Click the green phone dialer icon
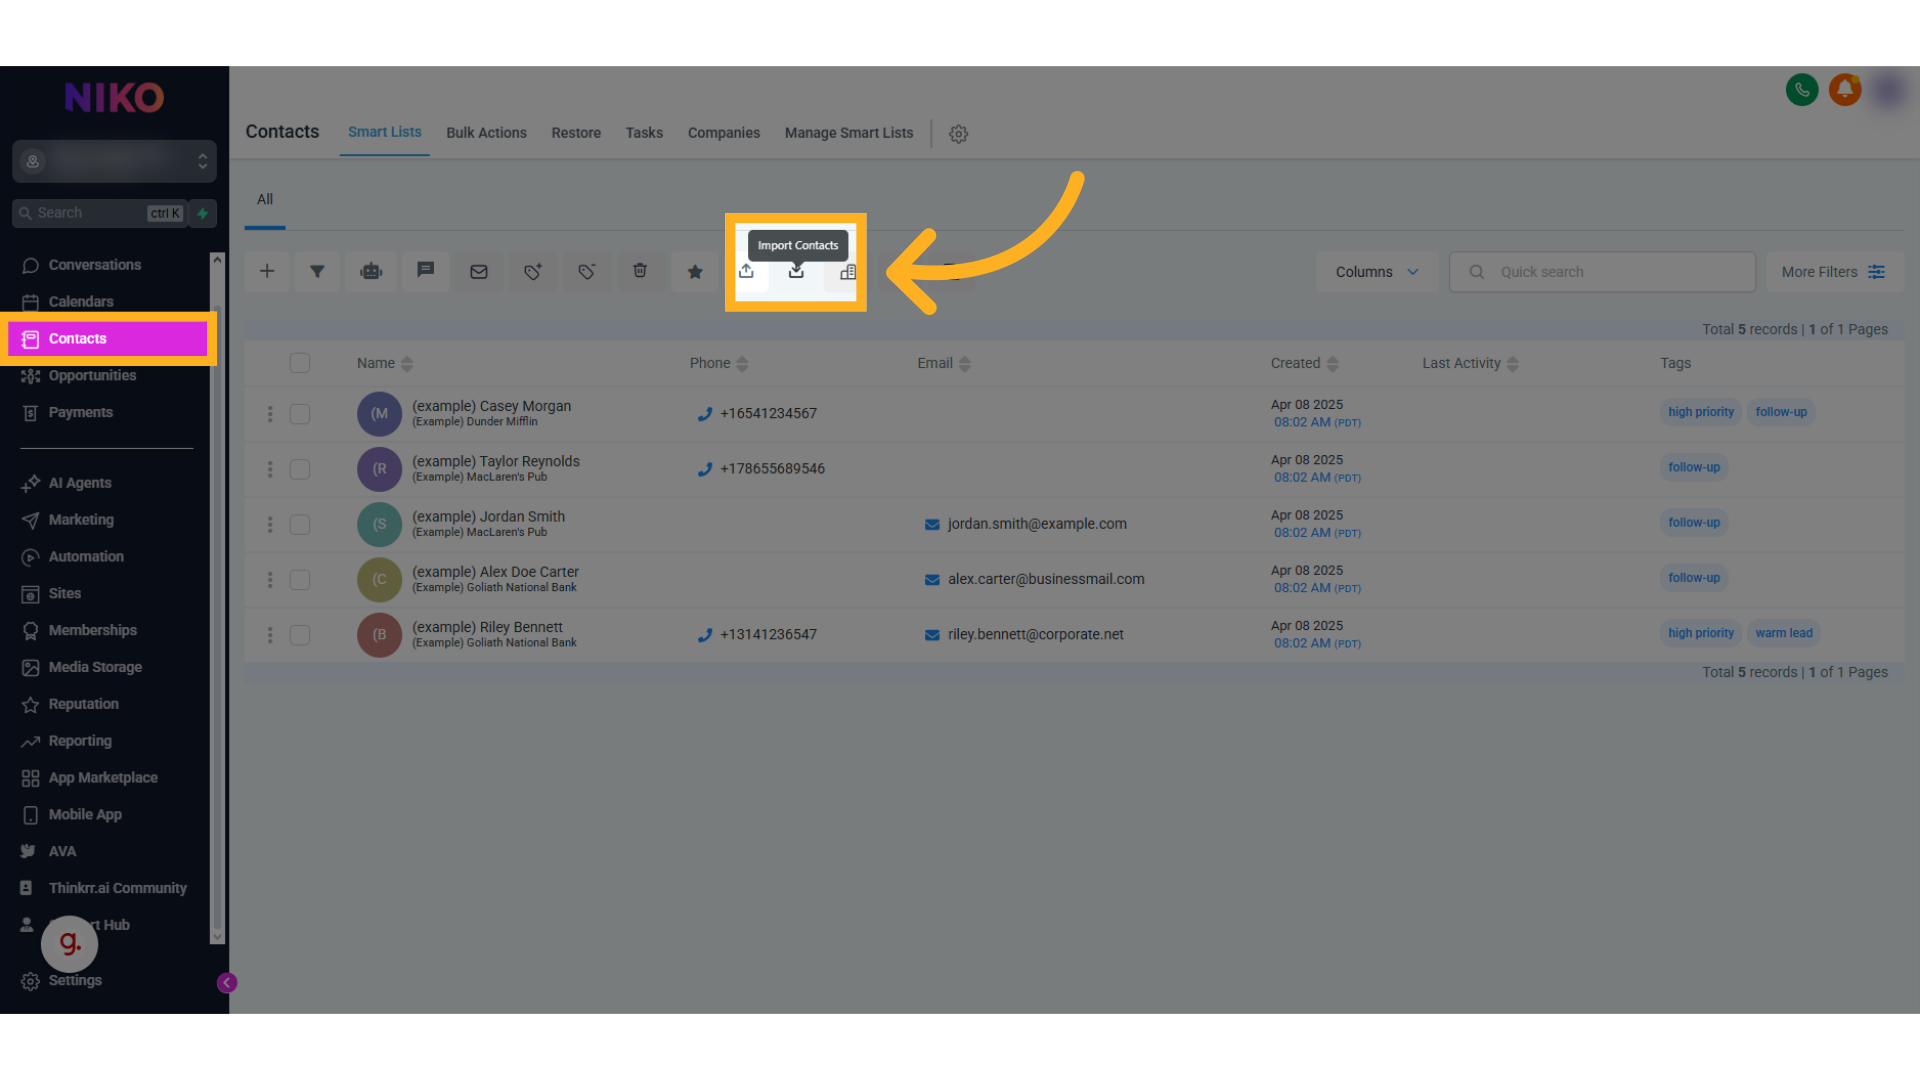The image size is (1920, 1080). 1802,90
